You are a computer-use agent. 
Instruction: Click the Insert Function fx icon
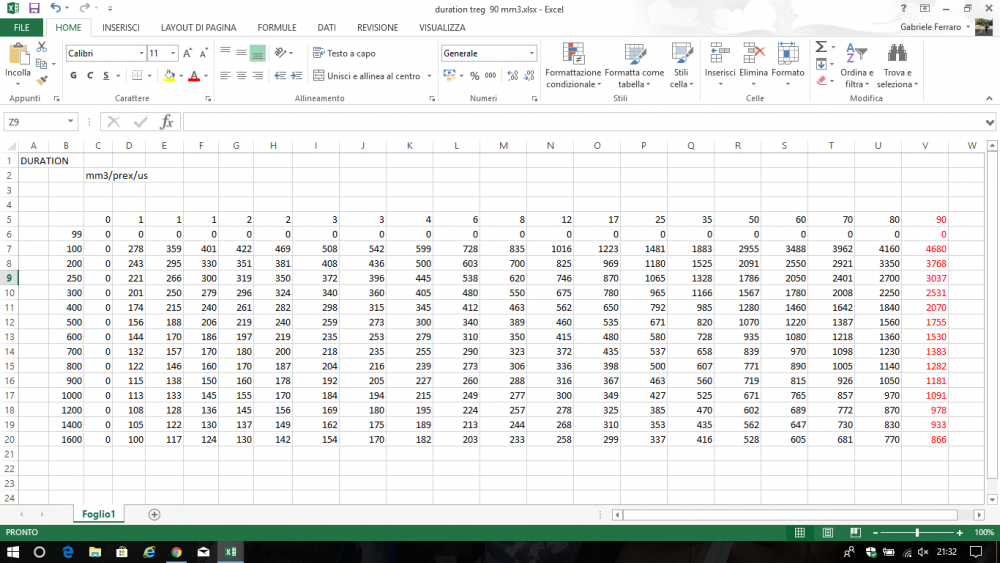click(x=167, y=122)
